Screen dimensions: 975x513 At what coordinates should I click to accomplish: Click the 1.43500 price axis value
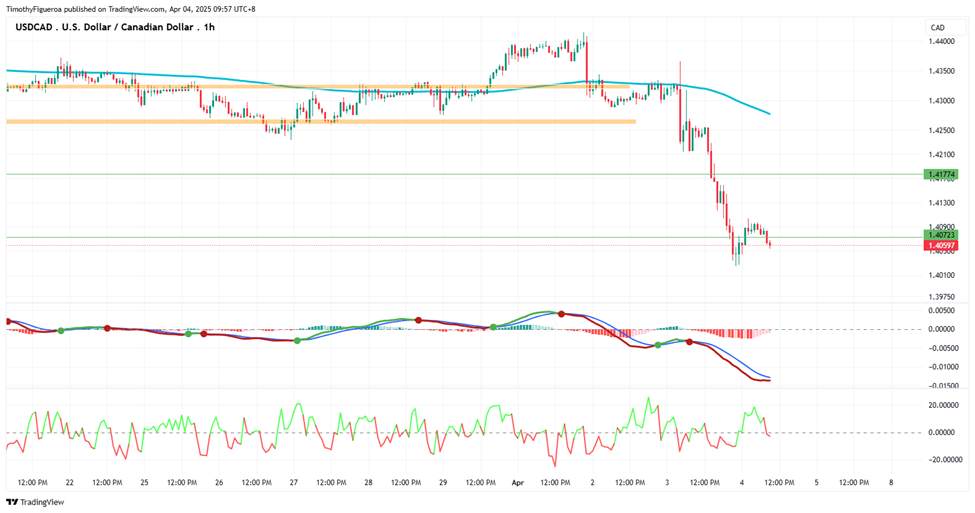941,72
